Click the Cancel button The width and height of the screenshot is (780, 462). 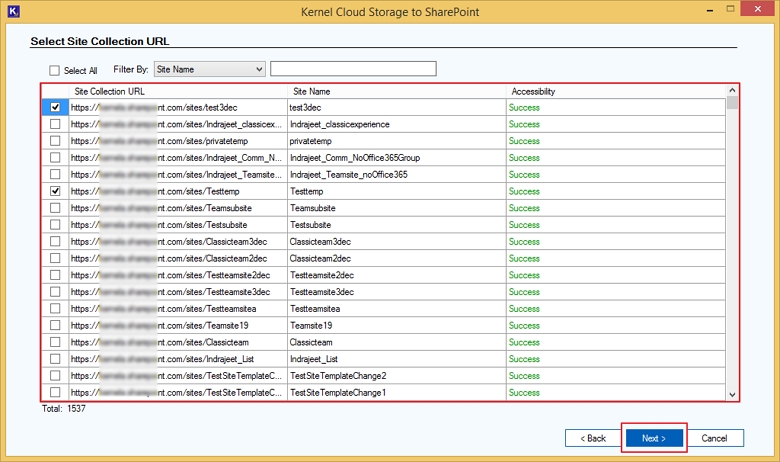pyautogui.click(x=714, y=438)
